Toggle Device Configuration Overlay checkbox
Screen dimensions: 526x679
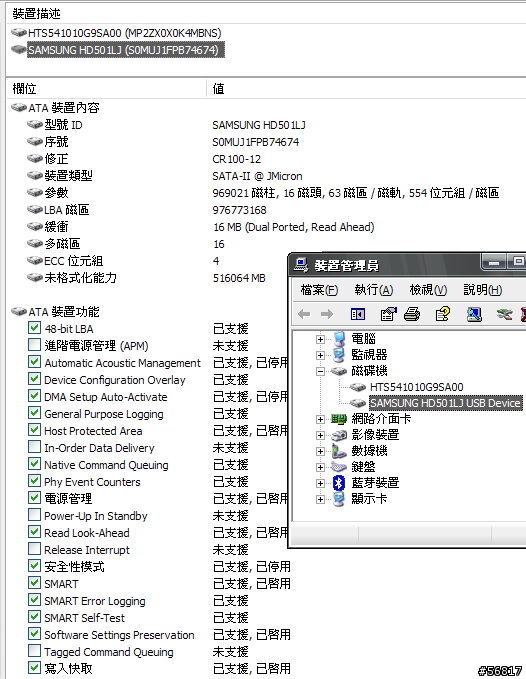34,378
